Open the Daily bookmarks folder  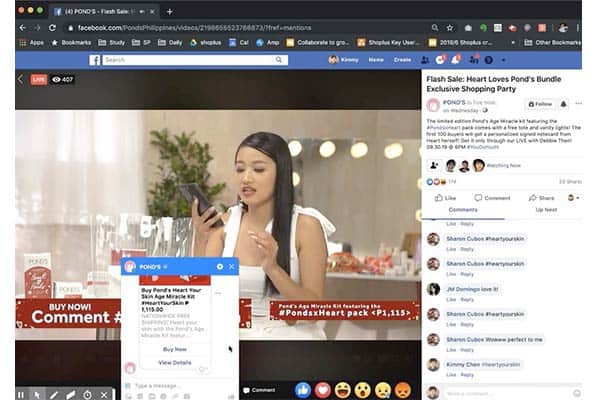[x=170, y=42]
